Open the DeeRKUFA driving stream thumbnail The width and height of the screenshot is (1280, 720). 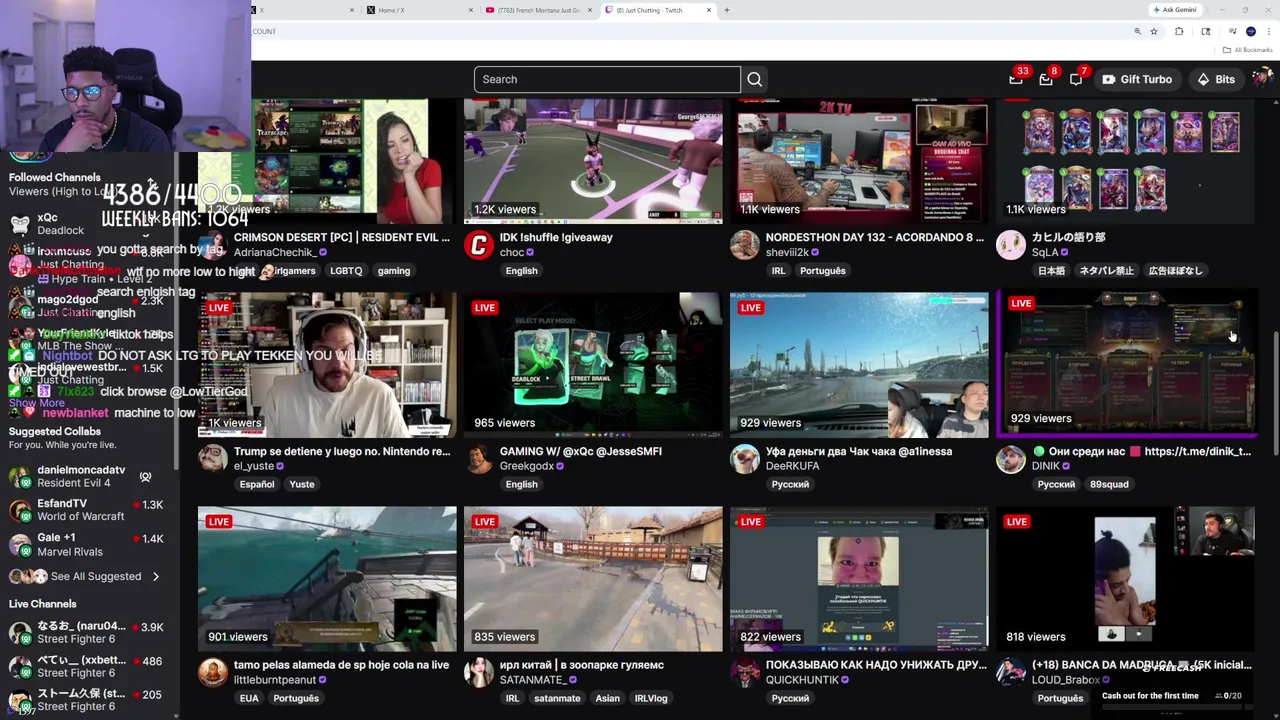click(x=859, y=365)
